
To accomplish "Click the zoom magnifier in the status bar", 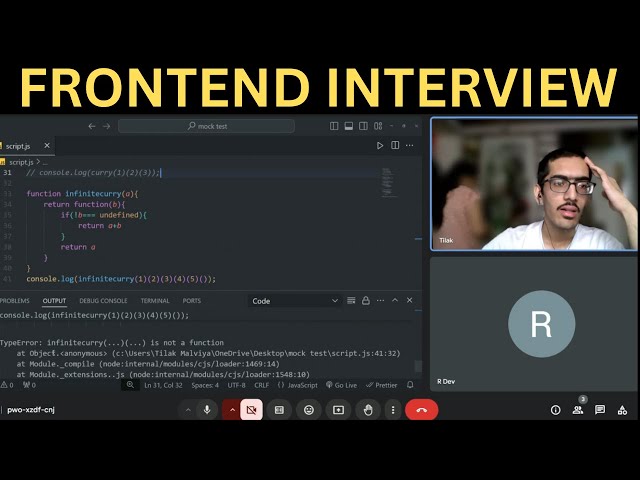I will (130, 385).
